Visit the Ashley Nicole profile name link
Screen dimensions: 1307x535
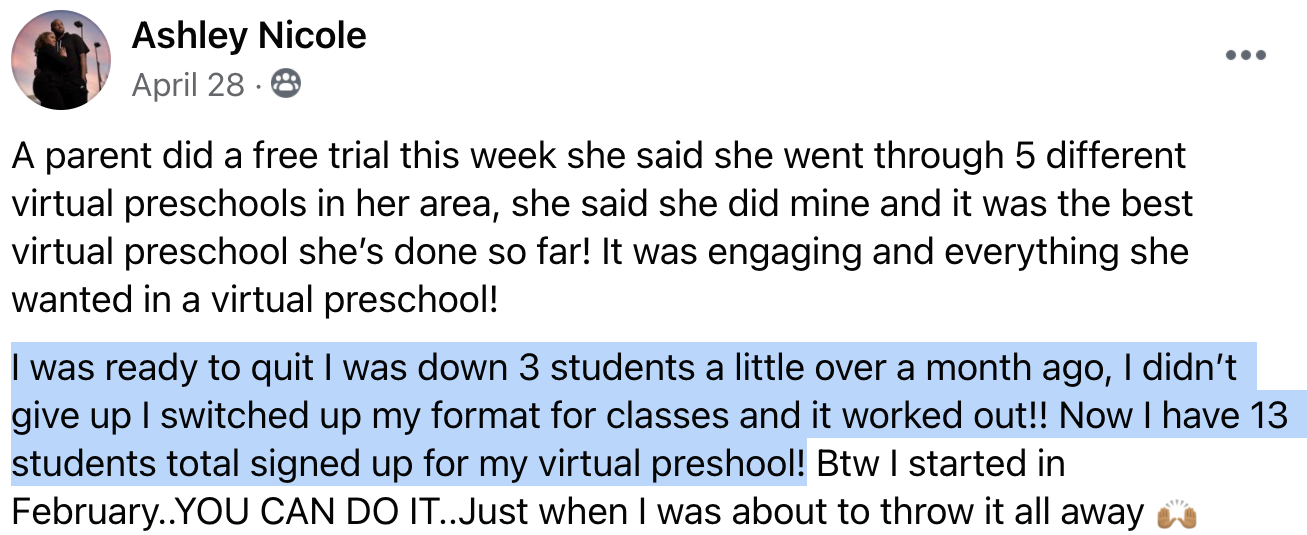pyautogui.click(x=249, y=37)
